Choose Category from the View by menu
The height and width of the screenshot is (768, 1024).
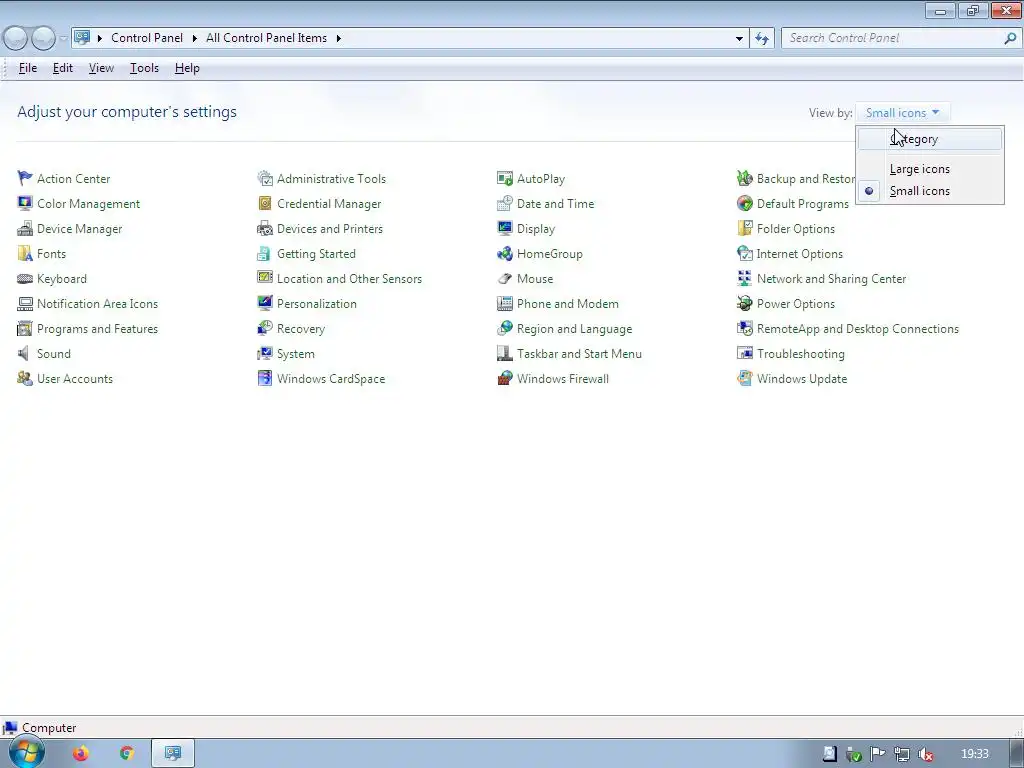(x=930, y=139)
